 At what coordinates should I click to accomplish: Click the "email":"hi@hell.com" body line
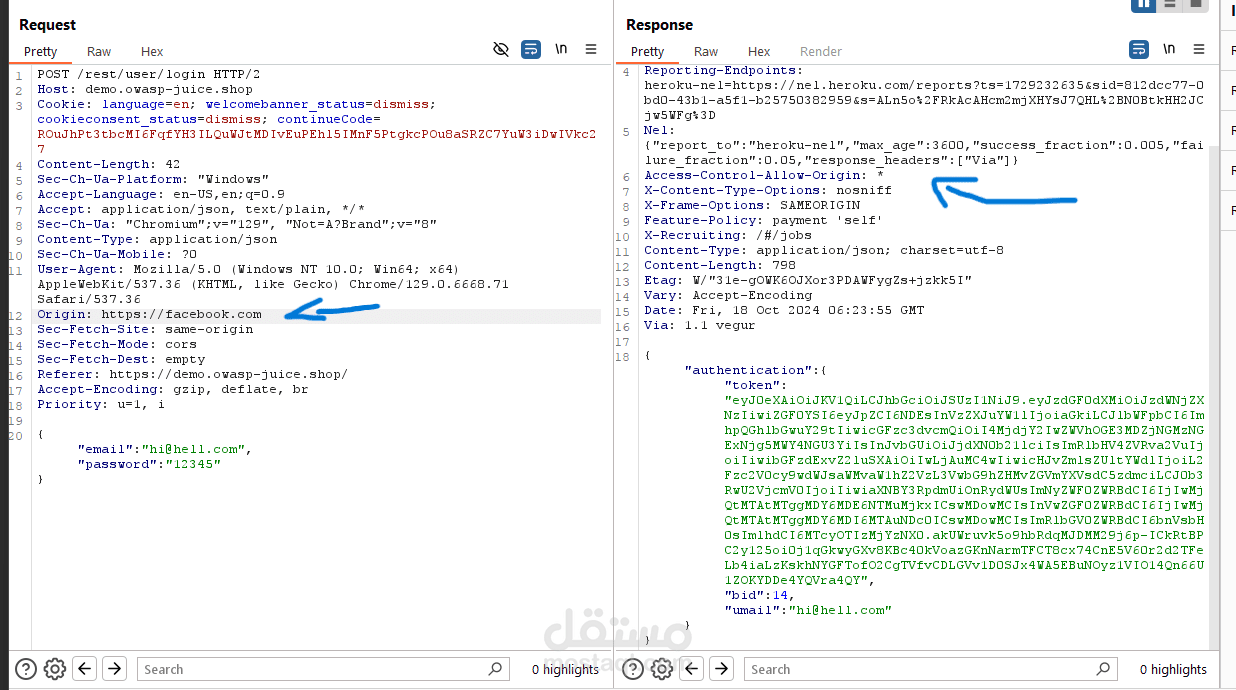(x=165, y=449)
